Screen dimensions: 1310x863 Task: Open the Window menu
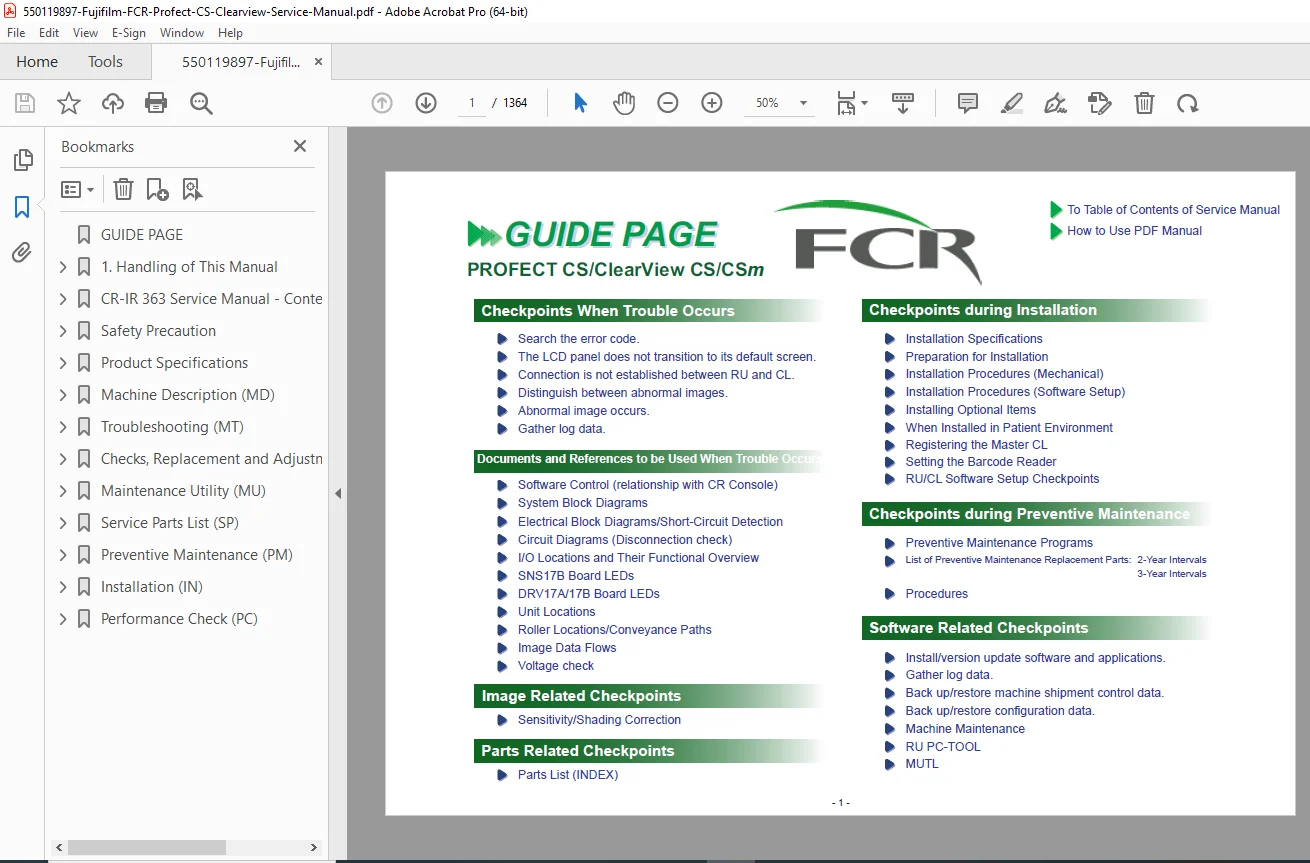tap(182, 33)
